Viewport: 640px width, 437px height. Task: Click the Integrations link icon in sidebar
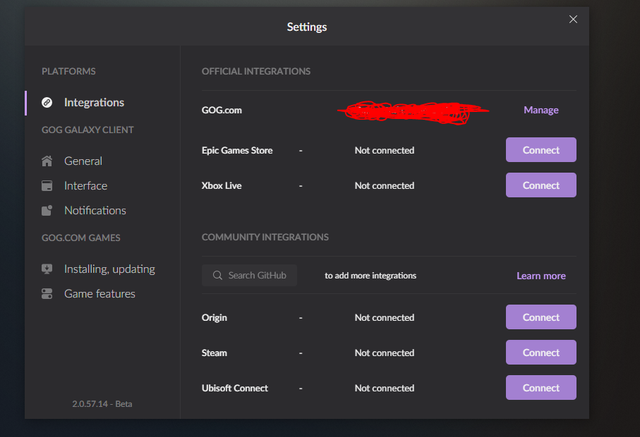pos(47,102)
